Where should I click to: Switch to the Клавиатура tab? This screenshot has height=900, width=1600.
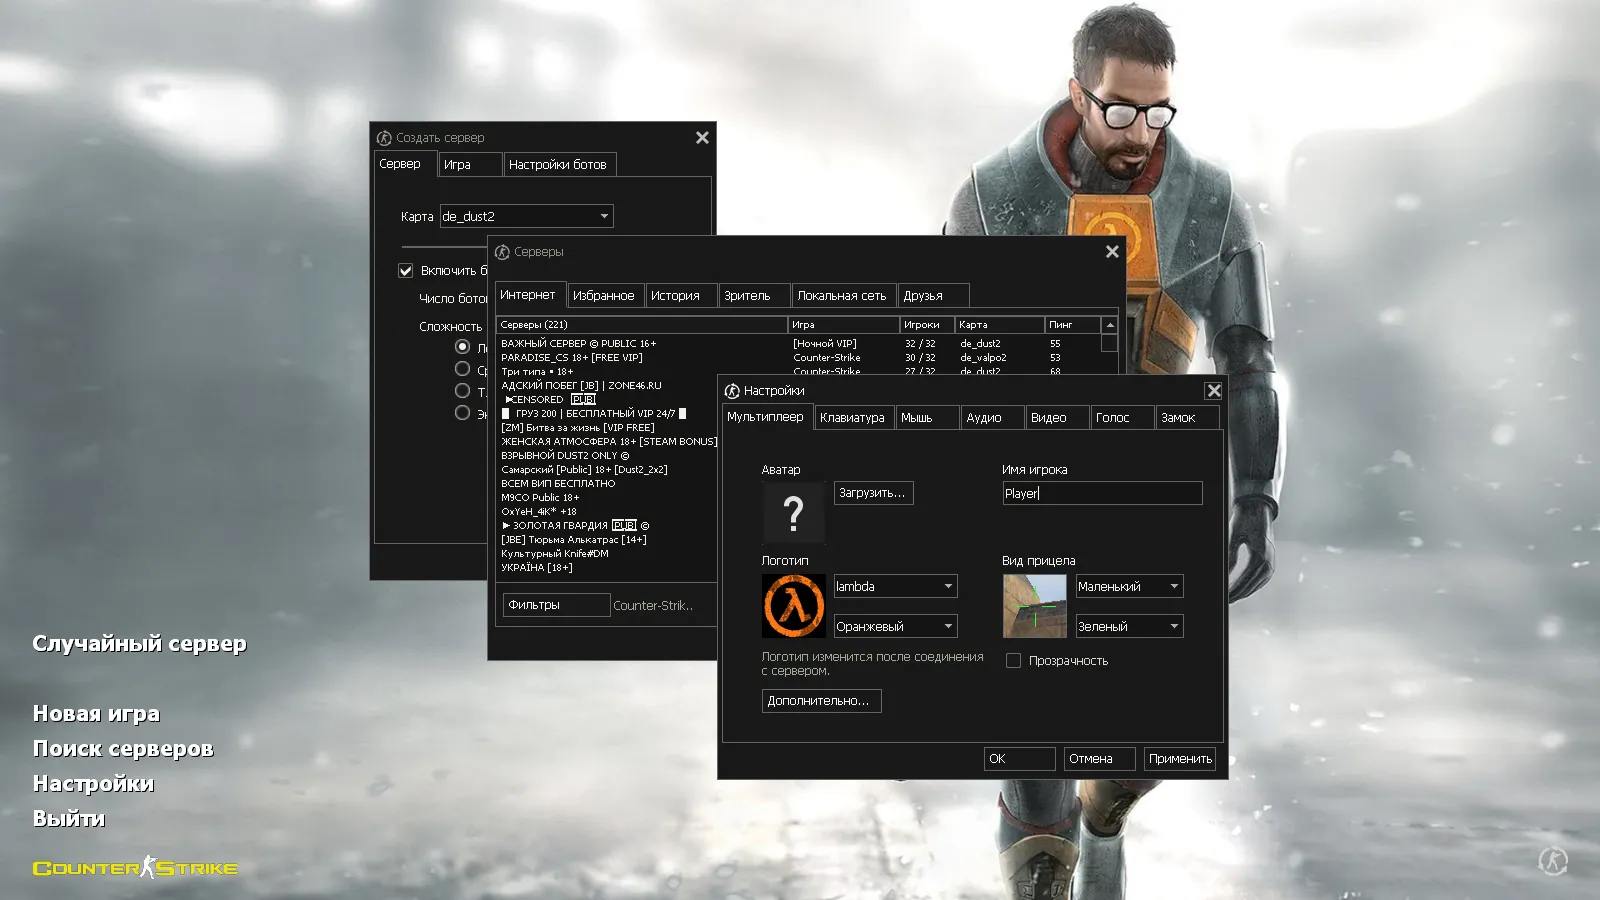pyautogui.click(x=852, y=418)
